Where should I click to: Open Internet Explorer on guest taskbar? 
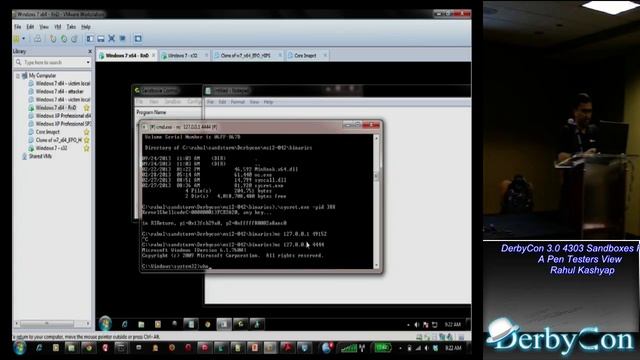click(124, 324)
